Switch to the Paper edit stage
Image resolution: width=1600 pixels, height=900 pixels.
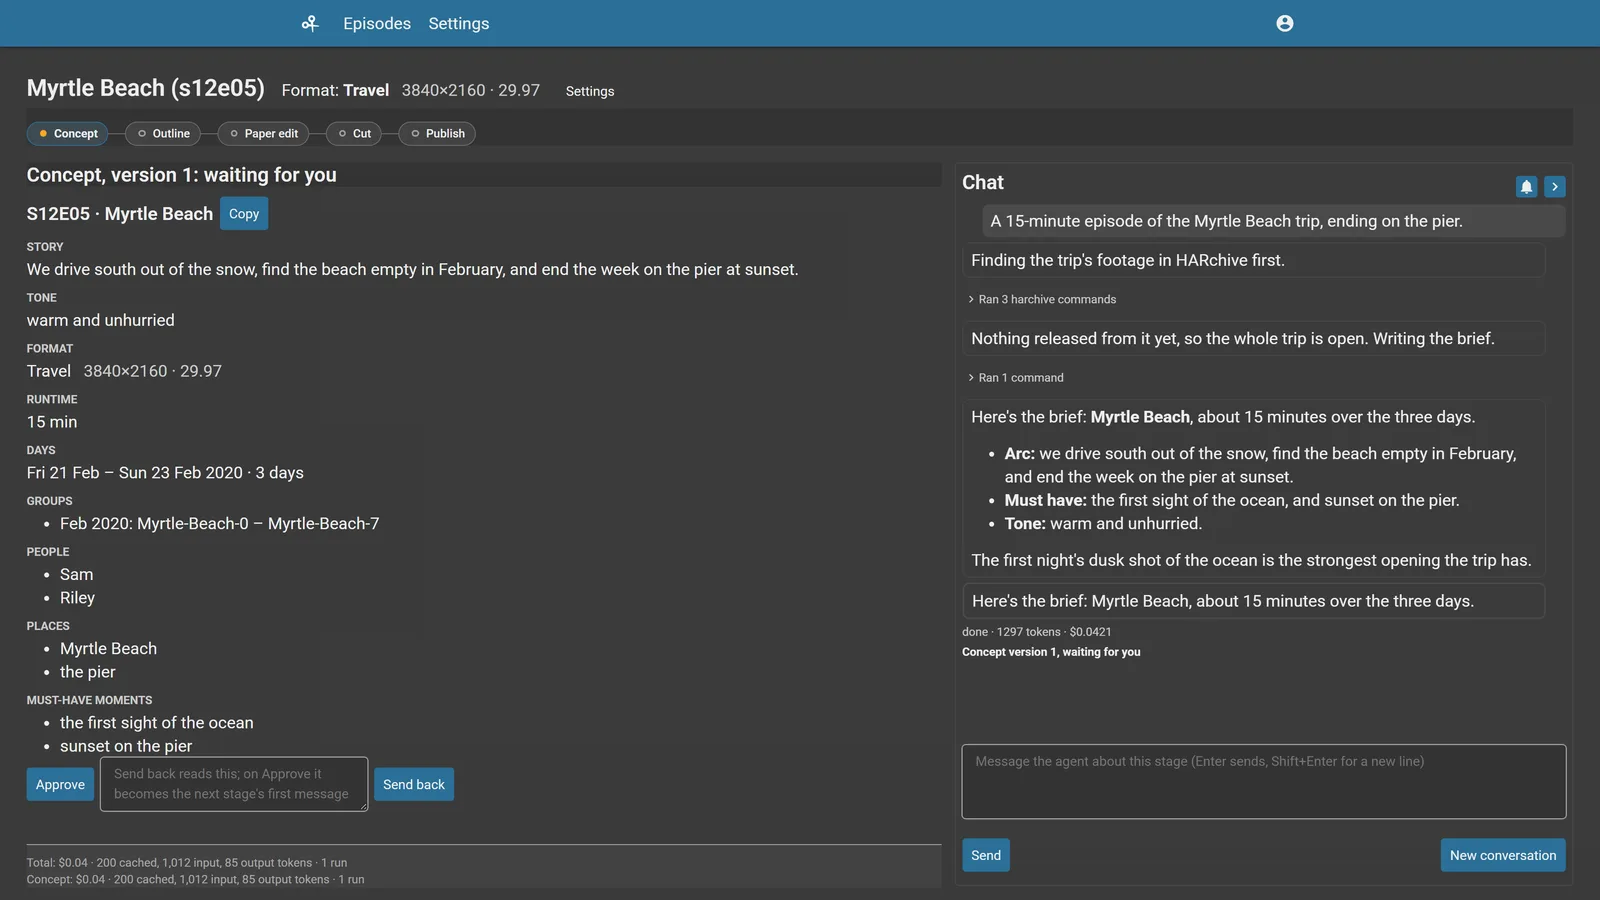[x=264, y=133]
